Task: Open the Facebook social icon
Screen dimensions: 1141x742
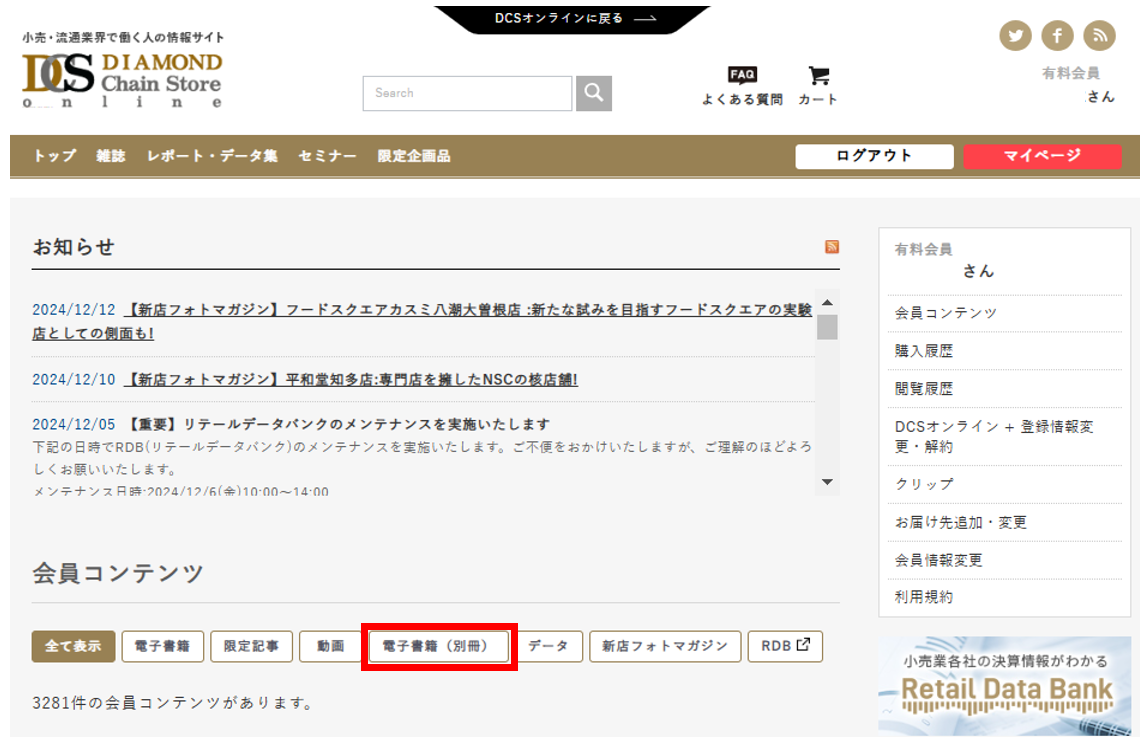Action: pyautogui.click(x=1057, y=36)
